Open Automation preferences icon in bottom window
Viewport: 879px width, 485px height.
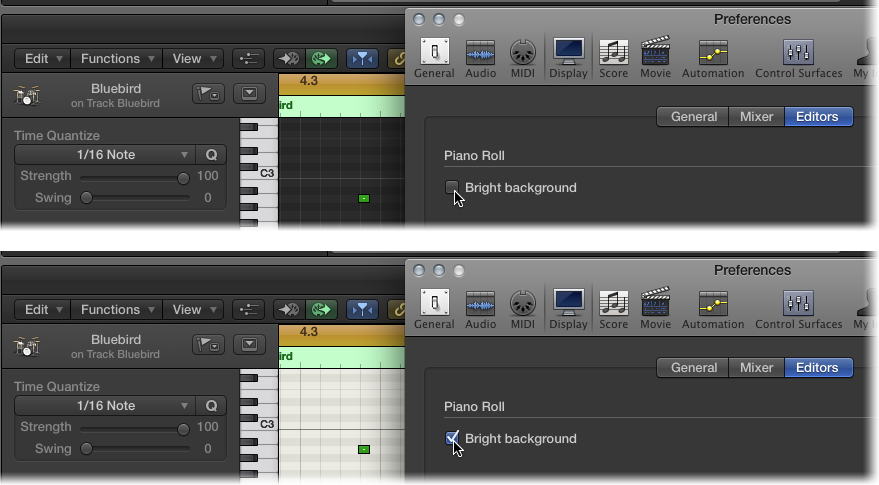pos(713,309)
